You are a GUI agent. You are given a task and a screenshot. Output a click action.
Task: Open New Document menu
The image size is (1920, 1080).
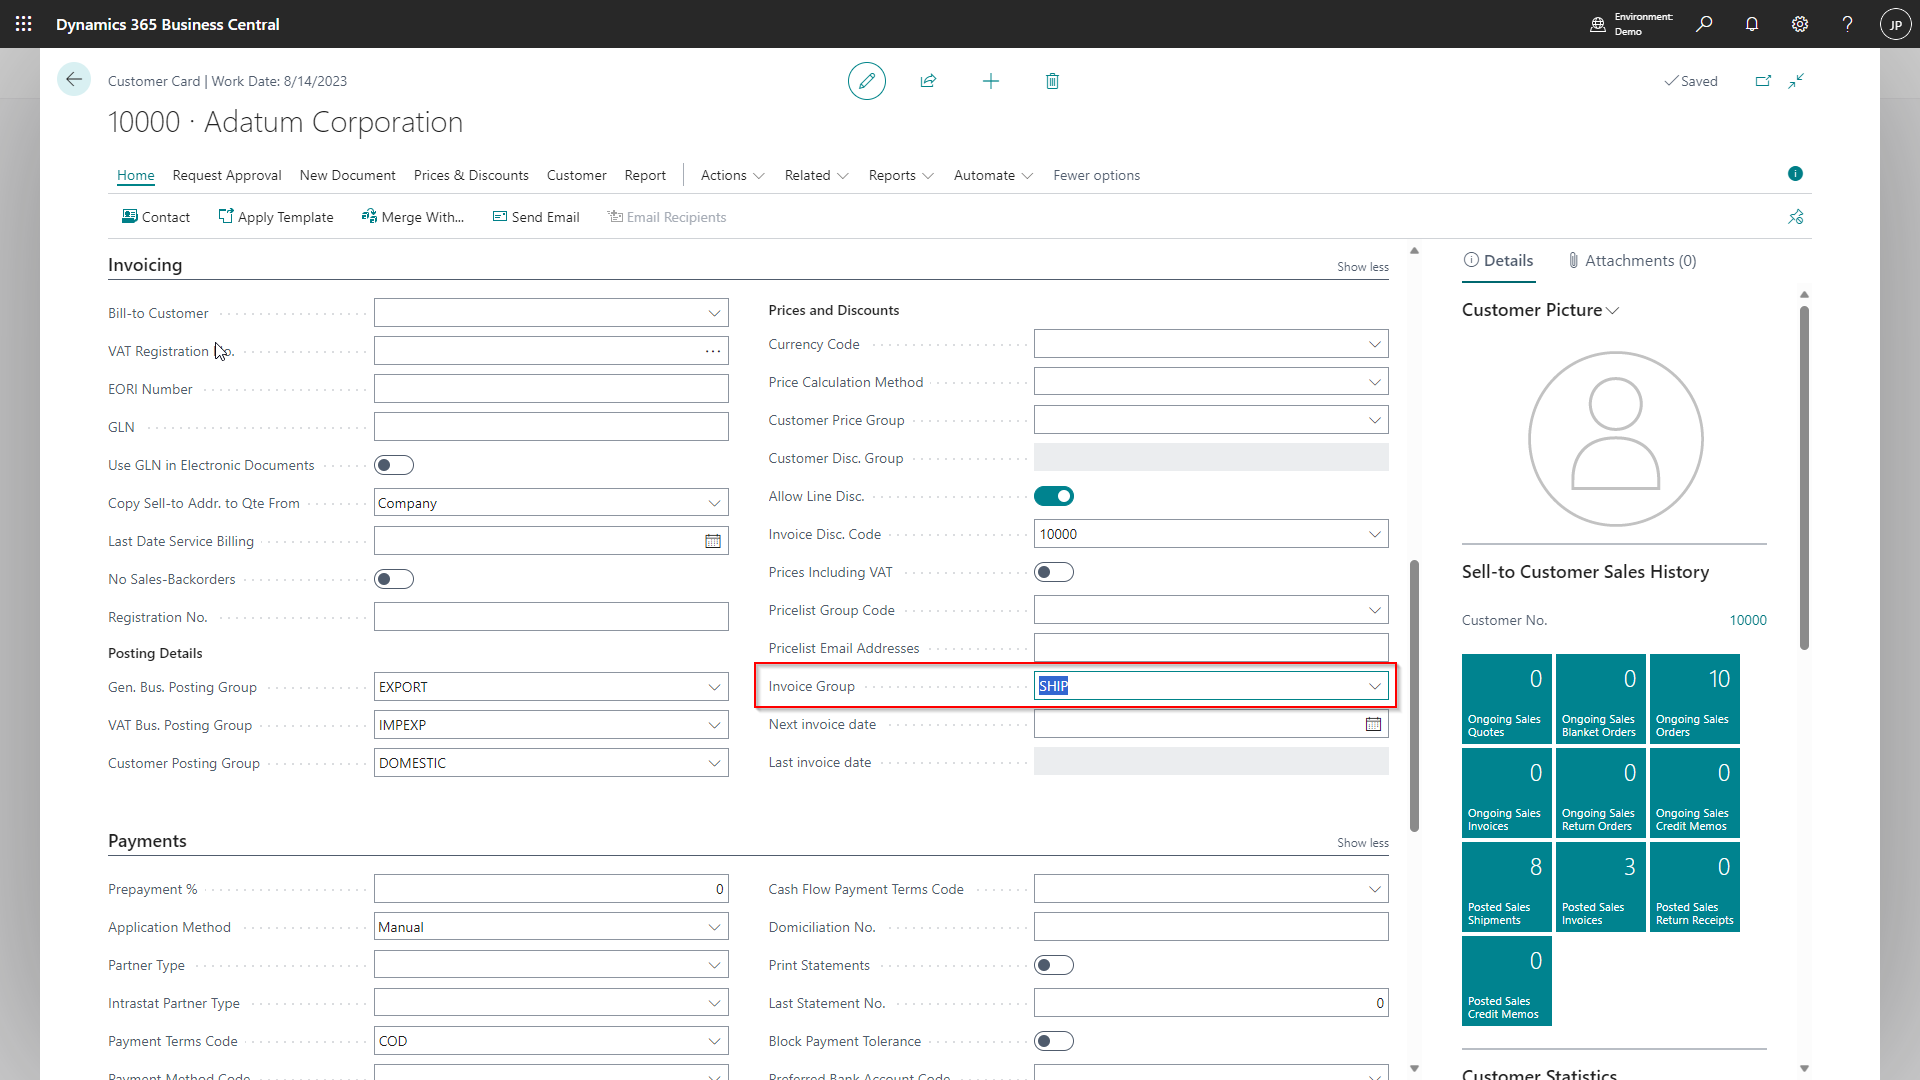coord(347,175)
